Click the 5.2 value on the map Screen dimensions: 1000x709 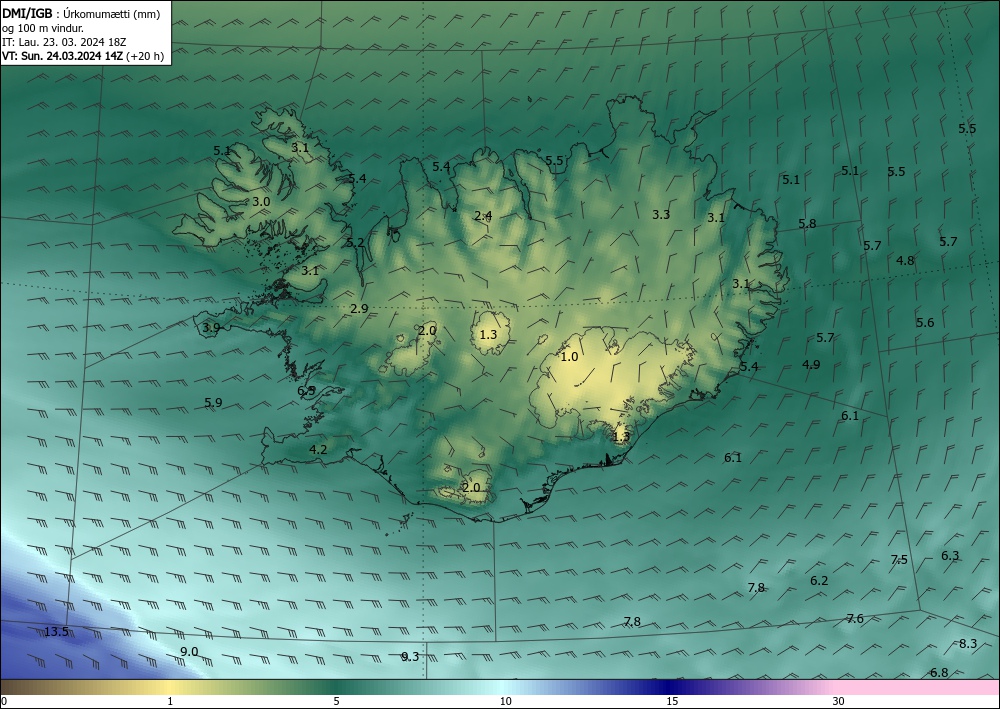pos(355,243)
